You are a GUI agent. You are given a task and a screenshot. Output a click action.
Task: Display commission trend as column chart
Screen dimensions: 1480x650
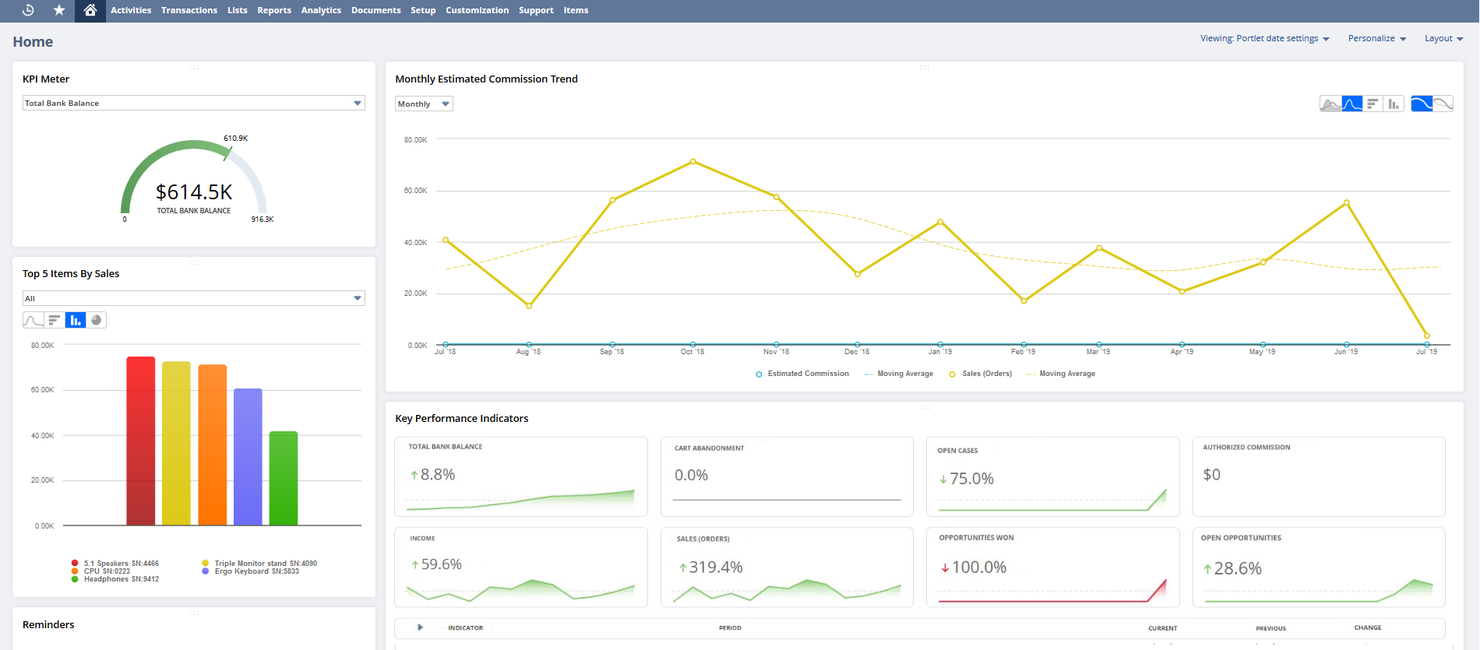[1393, 103]
